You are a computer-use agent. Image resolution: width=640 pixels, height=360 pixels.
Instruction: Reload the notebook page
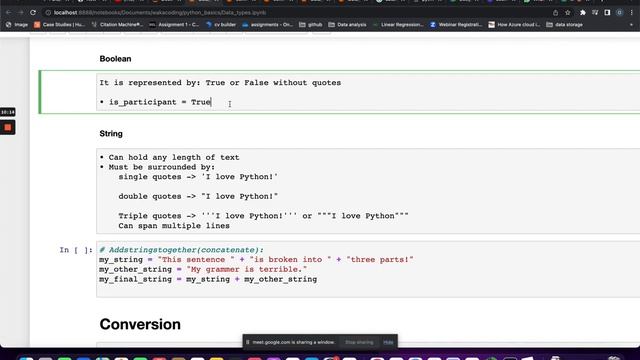point(33,13)
